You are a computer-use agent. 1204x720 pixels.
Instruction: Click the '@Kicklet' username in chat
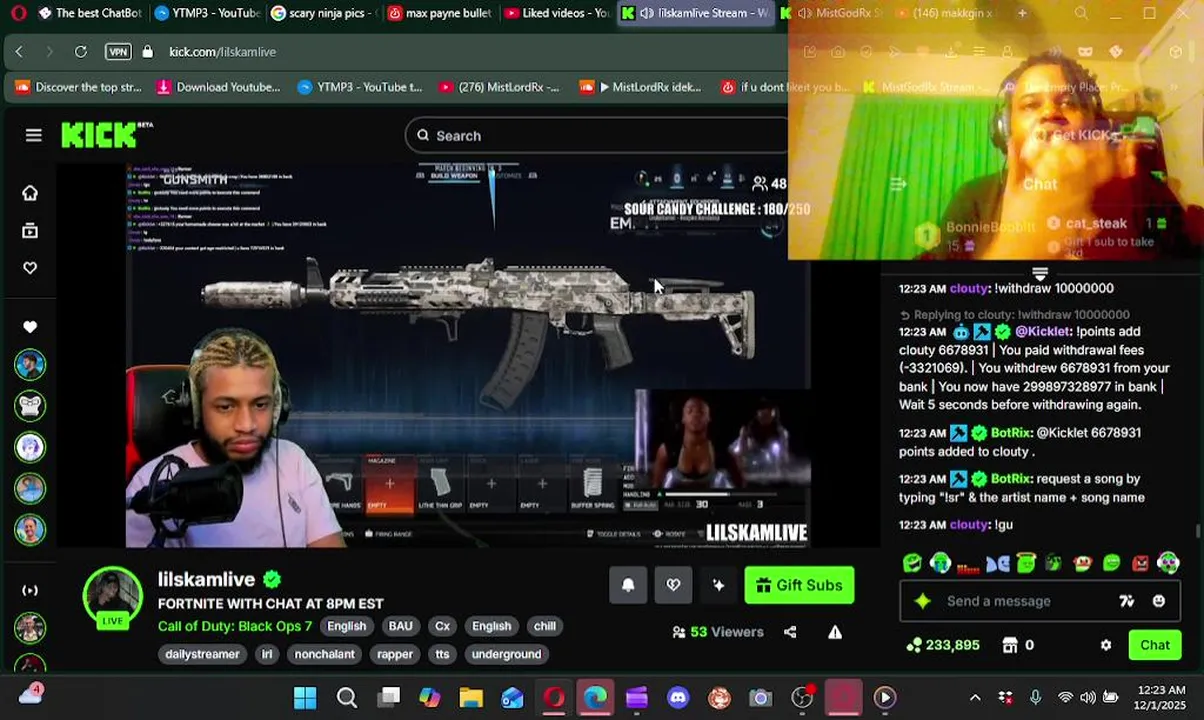tap(1042, 331)
